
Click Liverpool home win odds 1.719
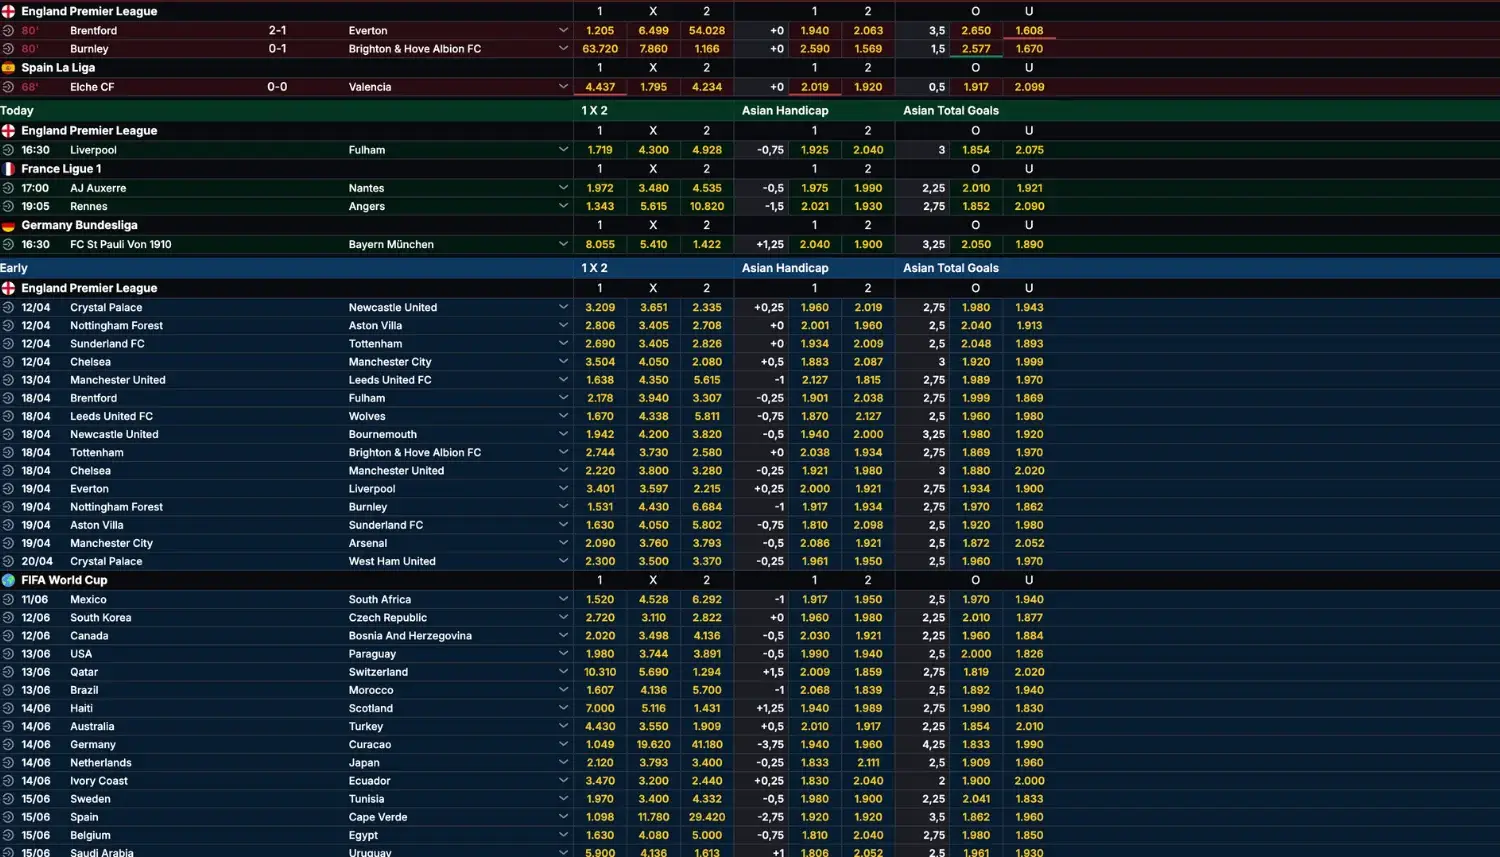[600, 150]
